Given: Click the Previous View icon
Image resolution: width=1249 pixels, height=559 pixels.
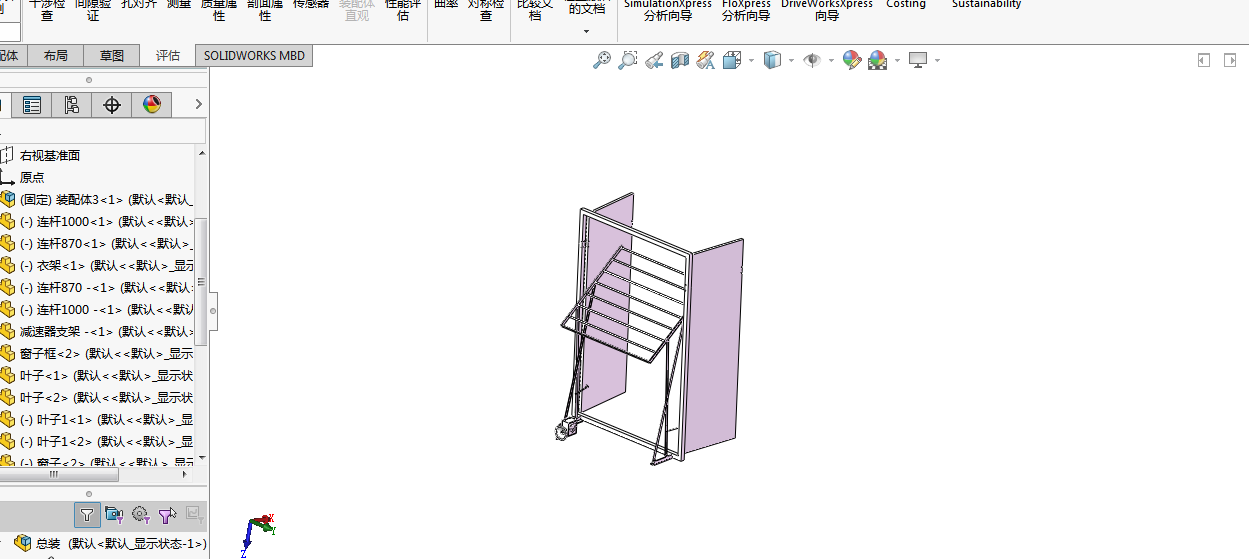Looking at the screenshot, I should (x=654, y=60).
